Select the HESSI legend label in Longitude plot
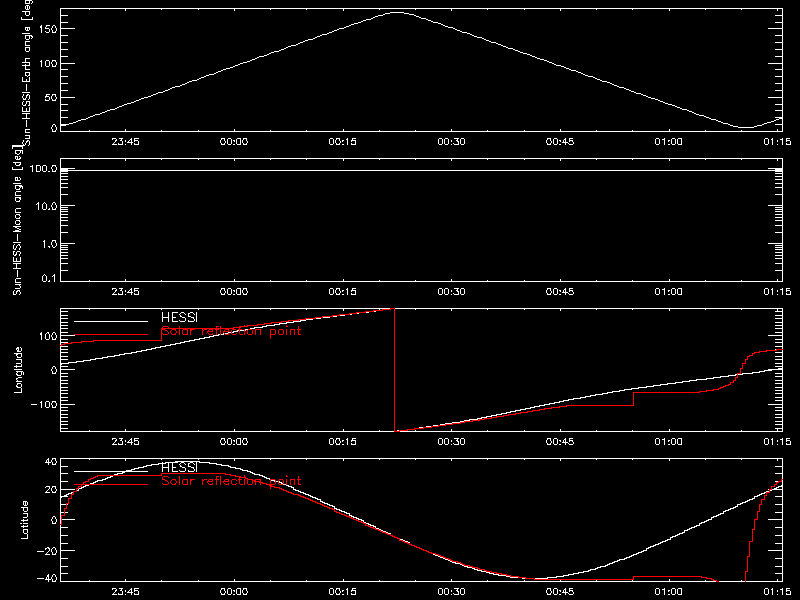The image size is (800, 600). click(179, 317)
